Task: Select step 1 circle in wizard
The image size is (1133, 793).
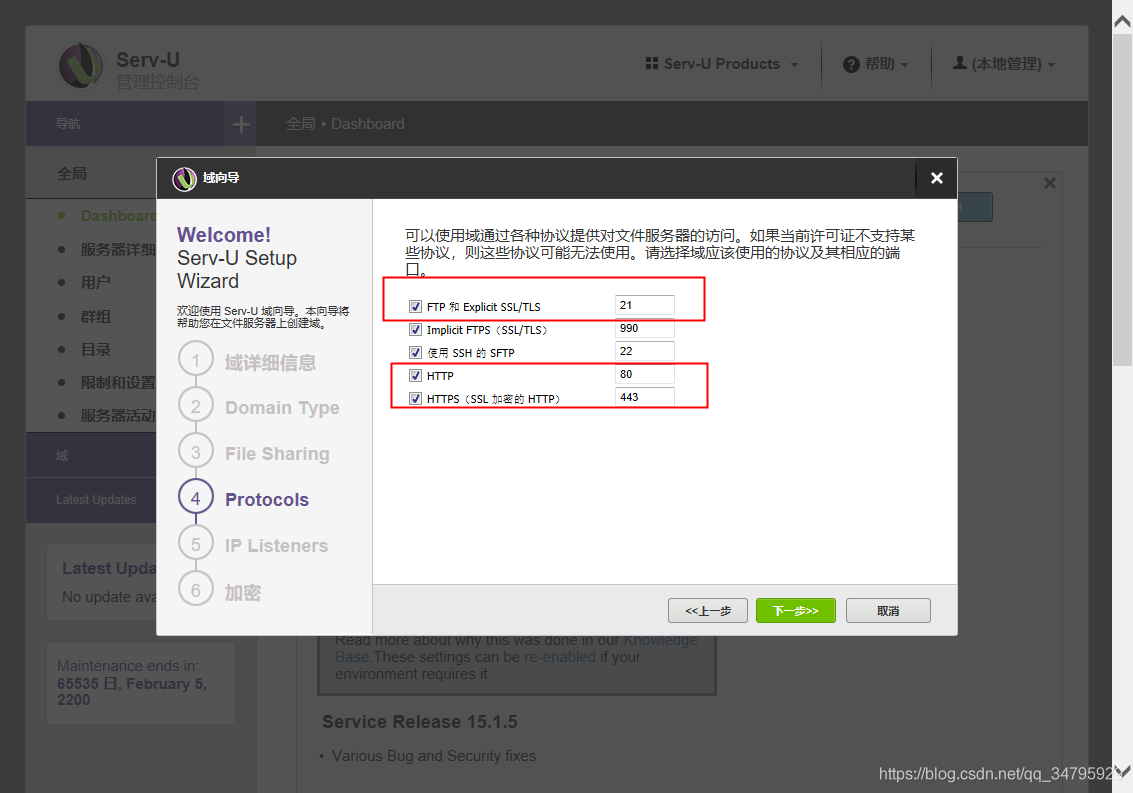Action: [196, 359]
